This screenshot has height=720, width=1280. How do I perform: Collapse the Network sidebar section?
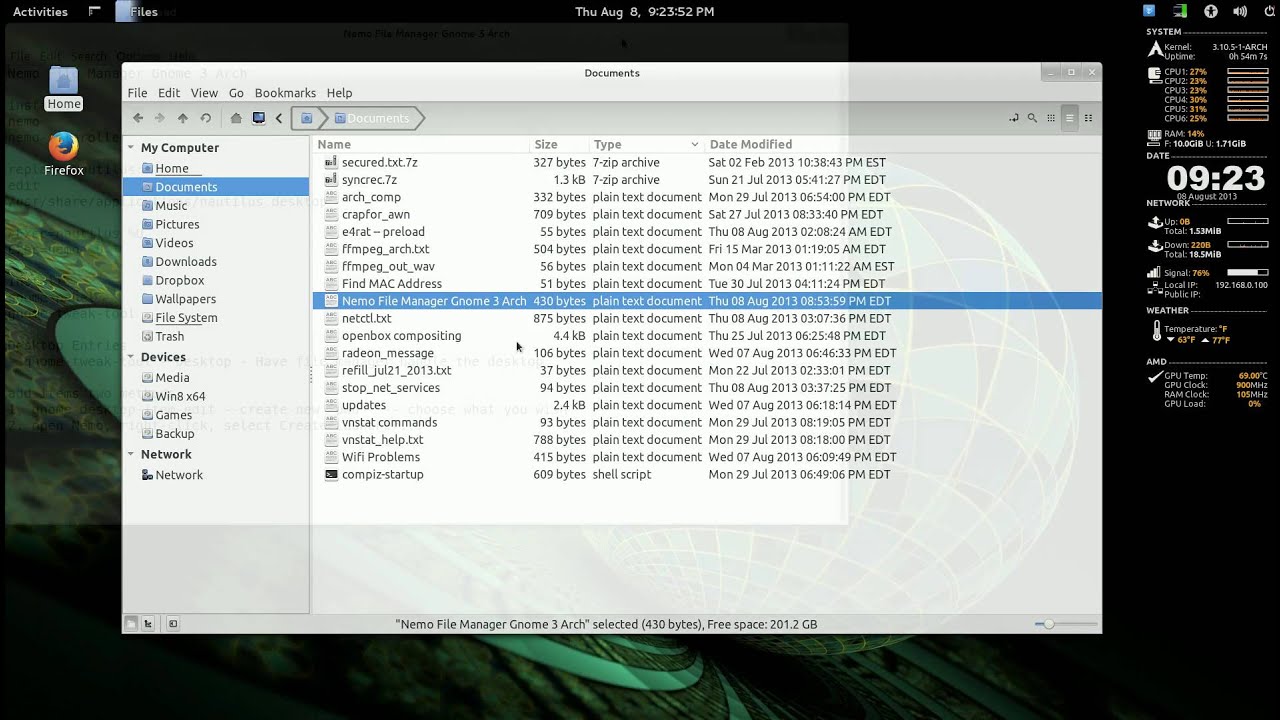[131, 454]
